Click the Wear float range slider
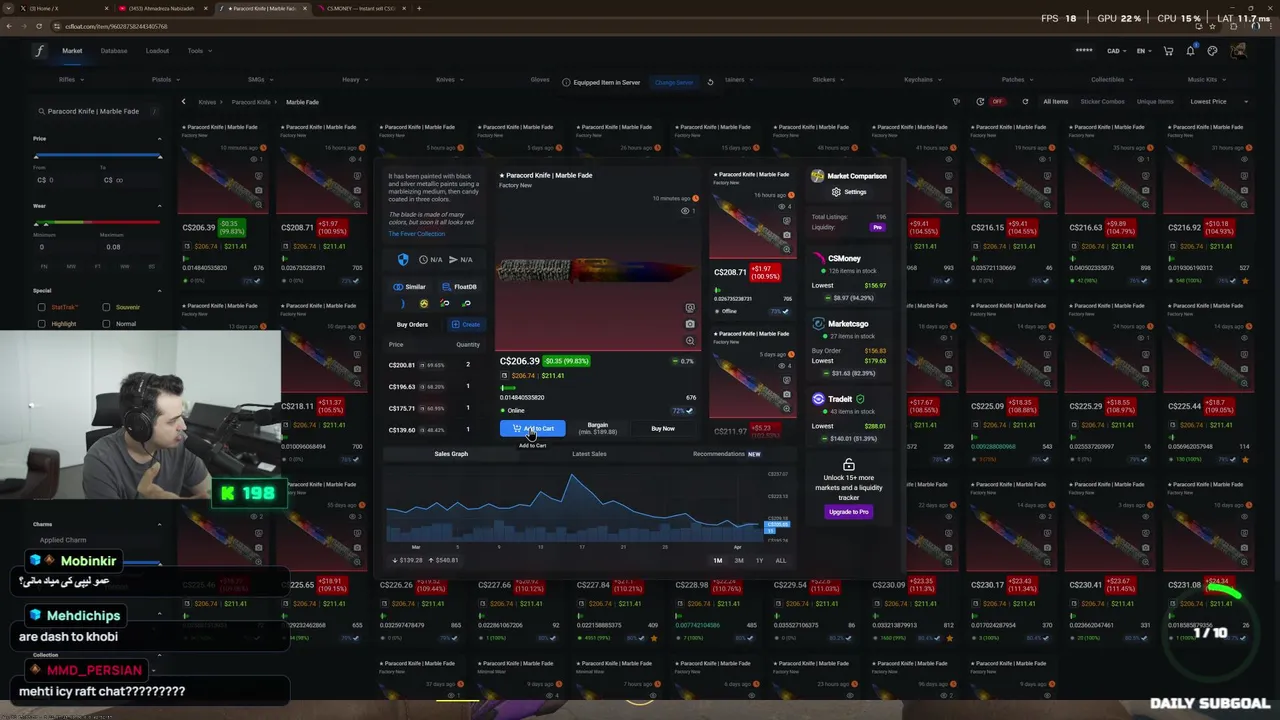 pos(97,224)
